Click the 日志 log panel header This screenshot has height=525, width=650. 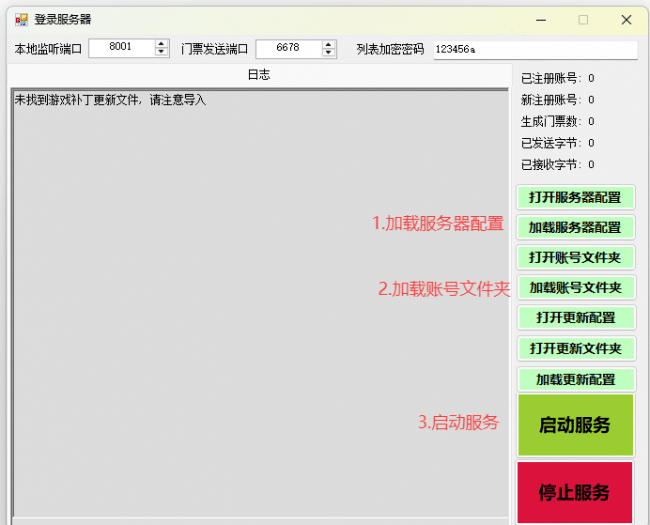point(258,75)
